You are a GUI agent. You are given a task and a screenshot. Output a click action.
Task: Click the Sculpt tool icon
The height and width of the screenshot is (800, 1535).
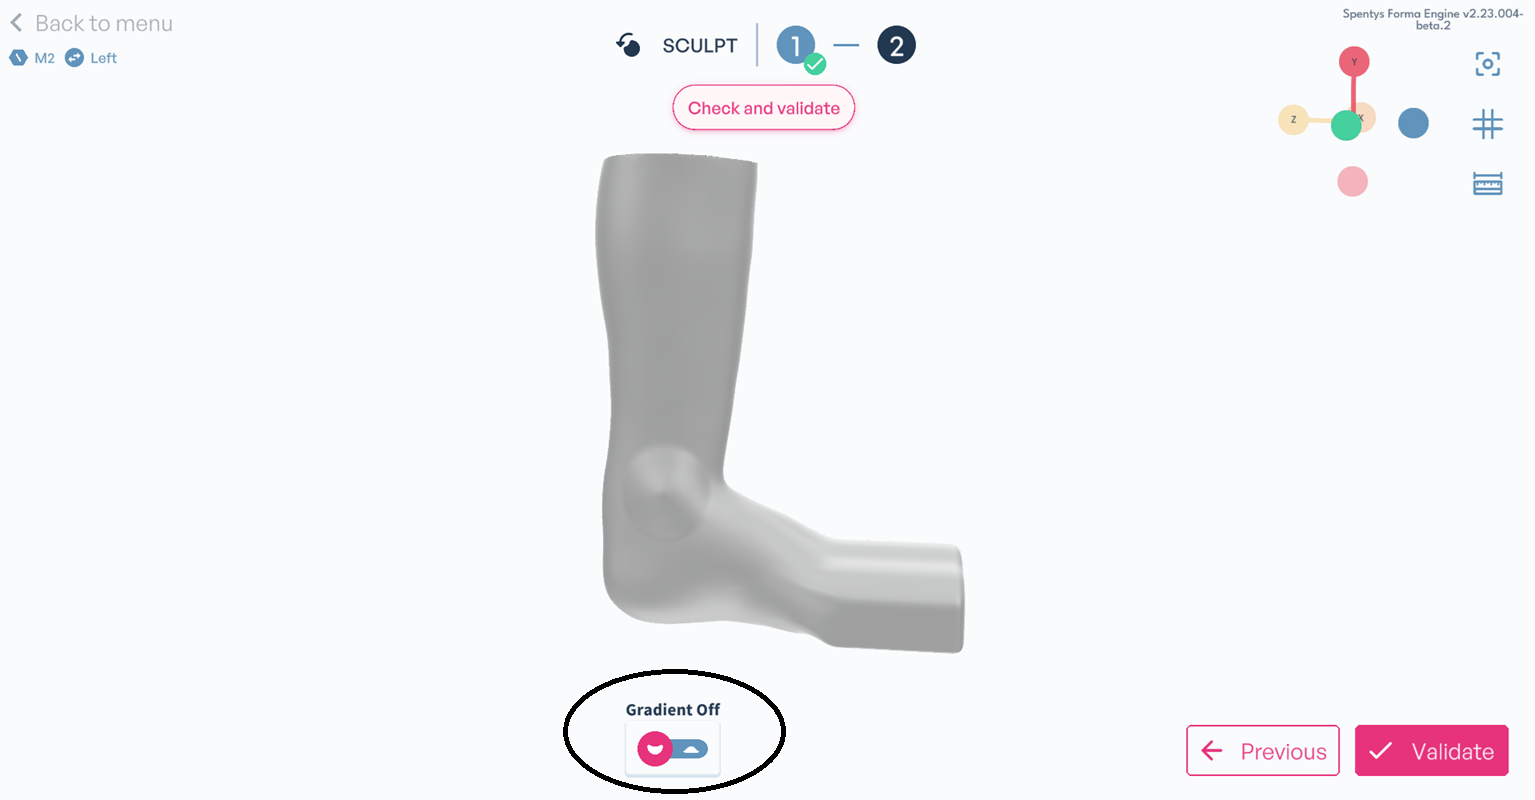point(628,45)
